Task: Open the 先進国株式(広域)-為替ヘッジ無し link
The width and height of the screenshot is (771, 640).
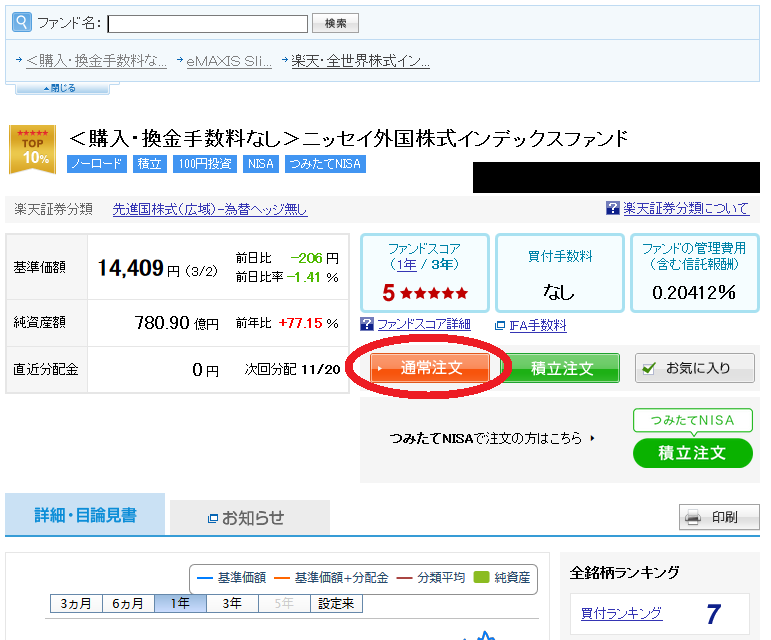Action: tap(210, 210)
